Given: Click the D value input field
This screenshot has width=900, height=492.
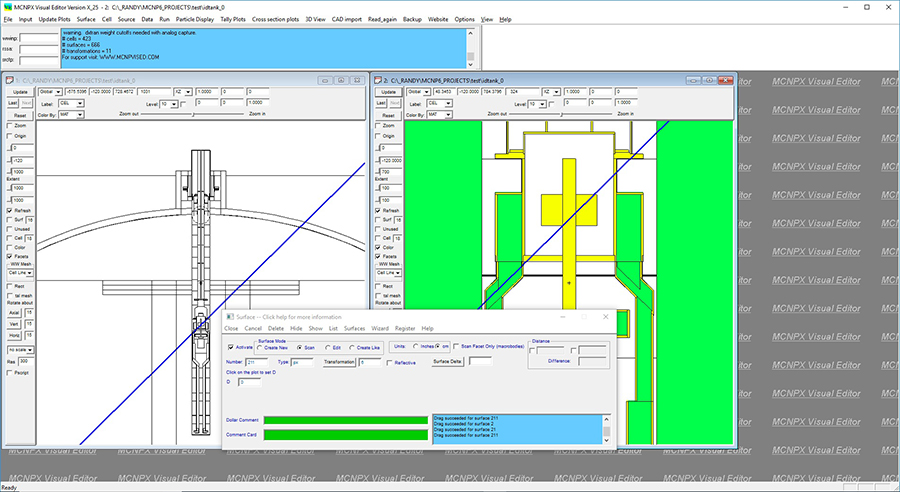Looking at the screenshot, I should click(250, 382).
